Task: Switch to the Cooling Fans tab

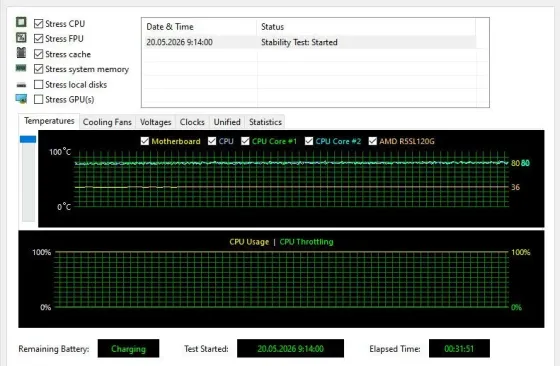Action: [107, 122]
